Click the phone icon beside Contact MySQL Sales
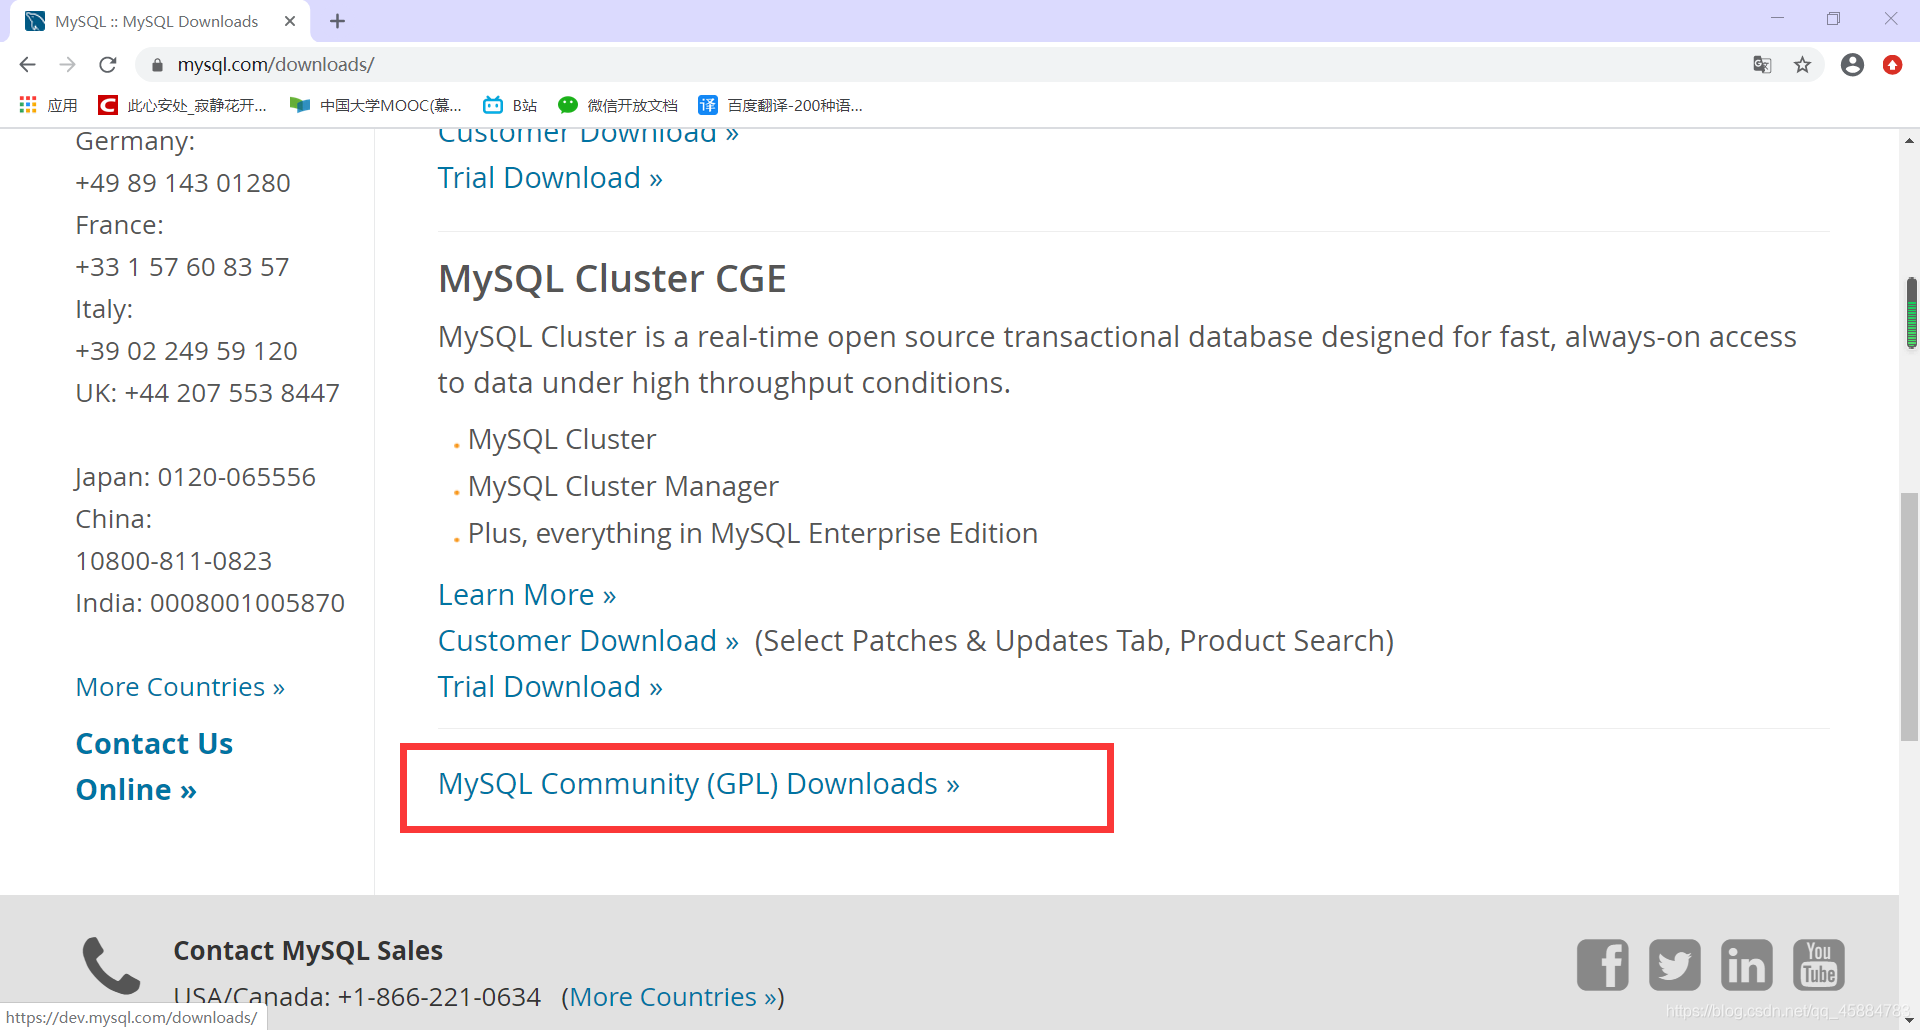This screenshot has width=1920, height=1030. tap(111, 965)
